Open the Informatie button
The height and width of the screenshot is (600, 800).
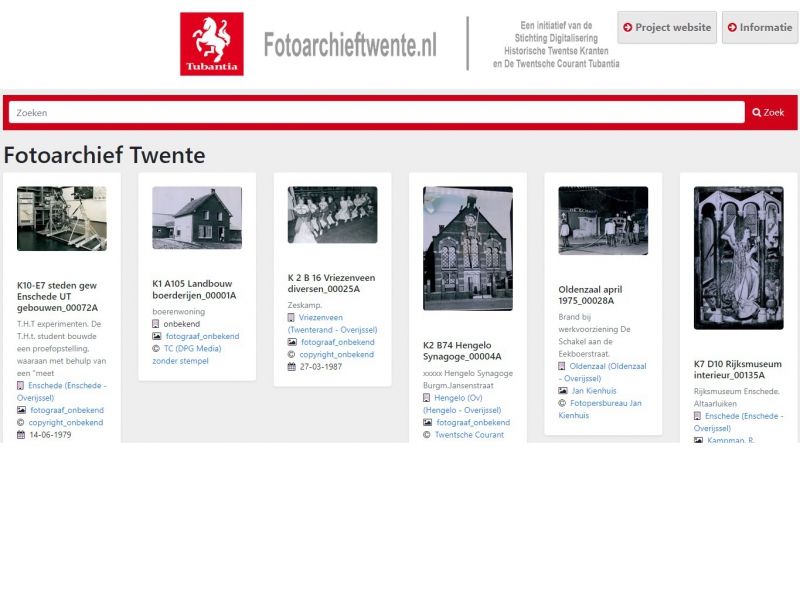[x=760, y=28]
